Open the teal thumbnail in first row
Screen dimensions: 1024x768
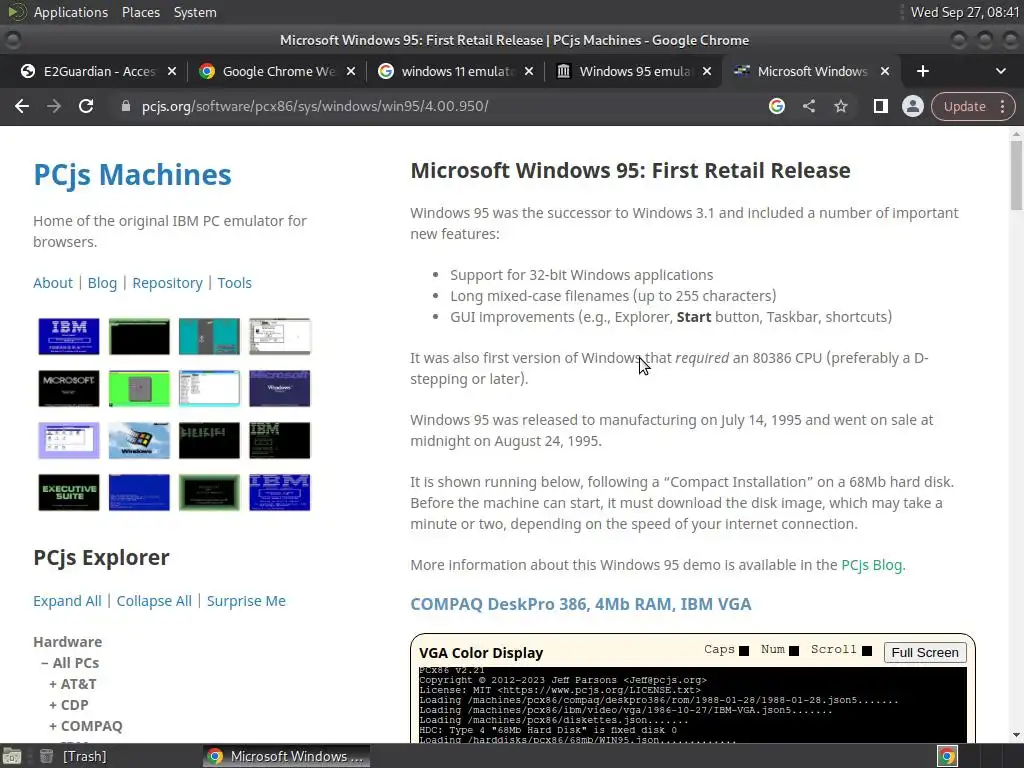click(209, 336)
